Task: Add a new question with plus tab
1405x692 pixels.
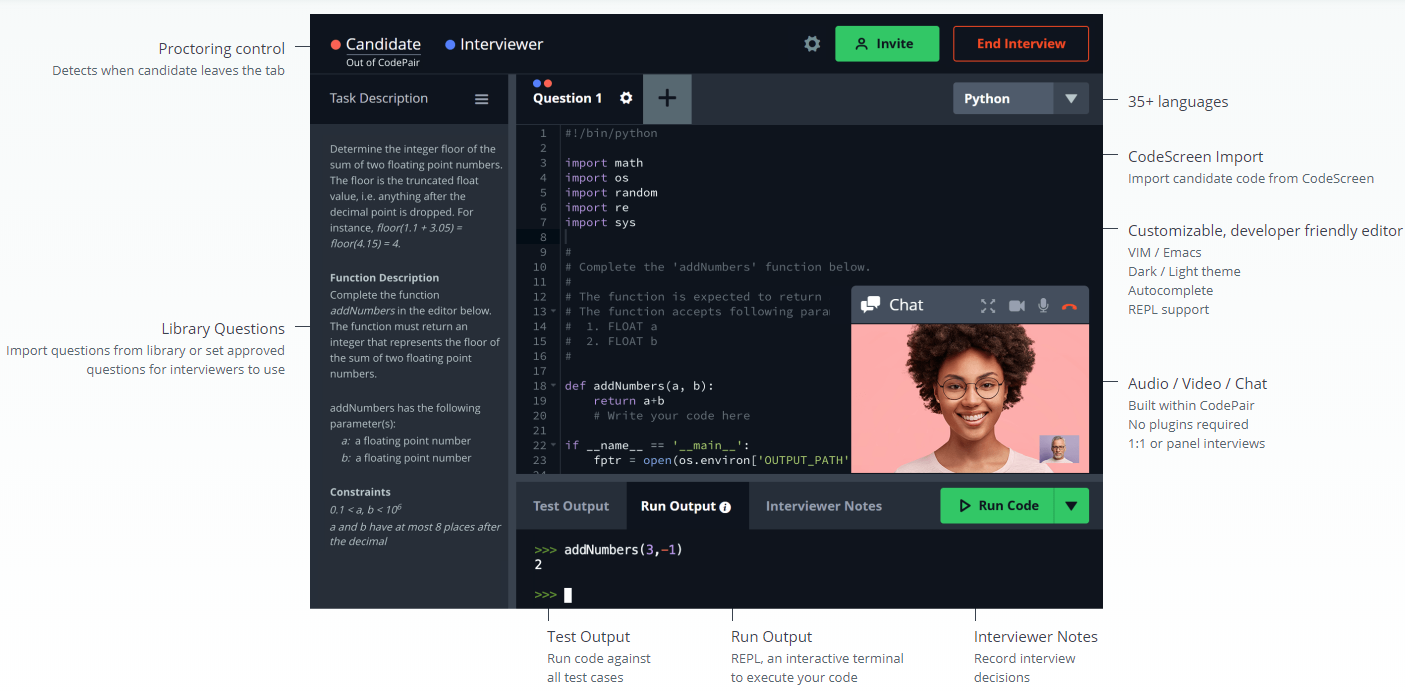Action: click(667, 98)
